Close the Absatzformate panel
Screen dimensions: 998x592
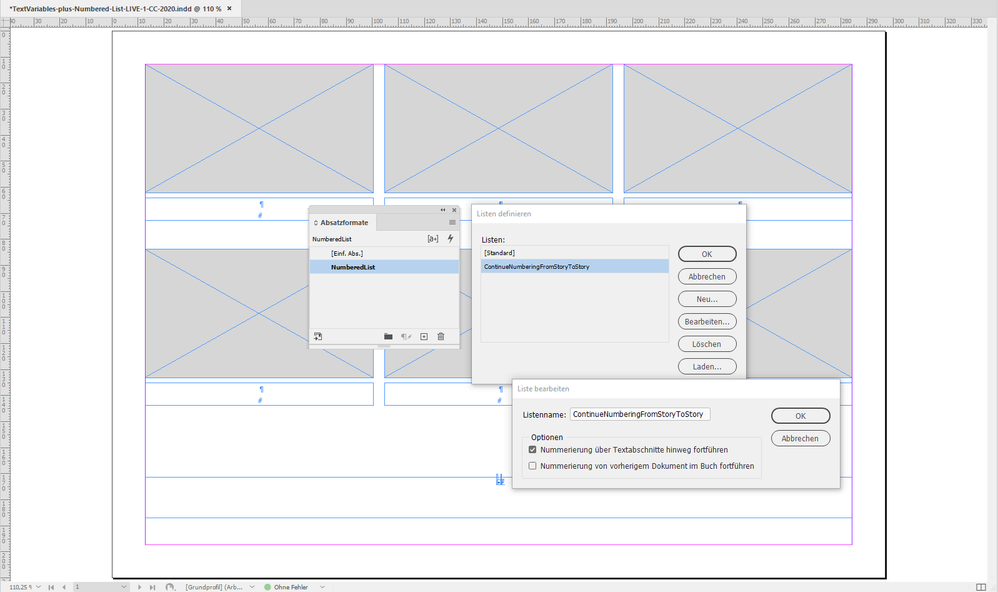point(454,210)
